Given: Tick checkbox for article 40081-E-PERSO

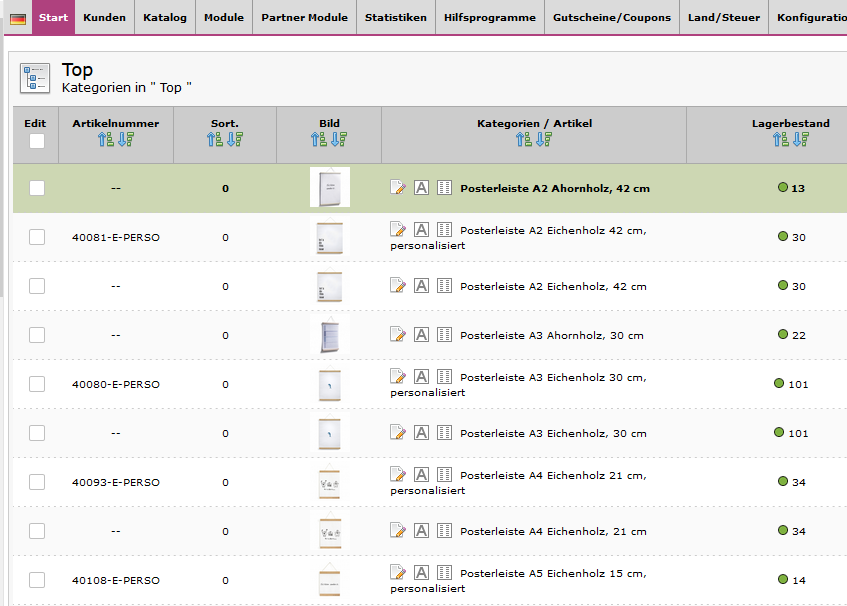Looking at the screenshot, I should [x=37, y=237].
